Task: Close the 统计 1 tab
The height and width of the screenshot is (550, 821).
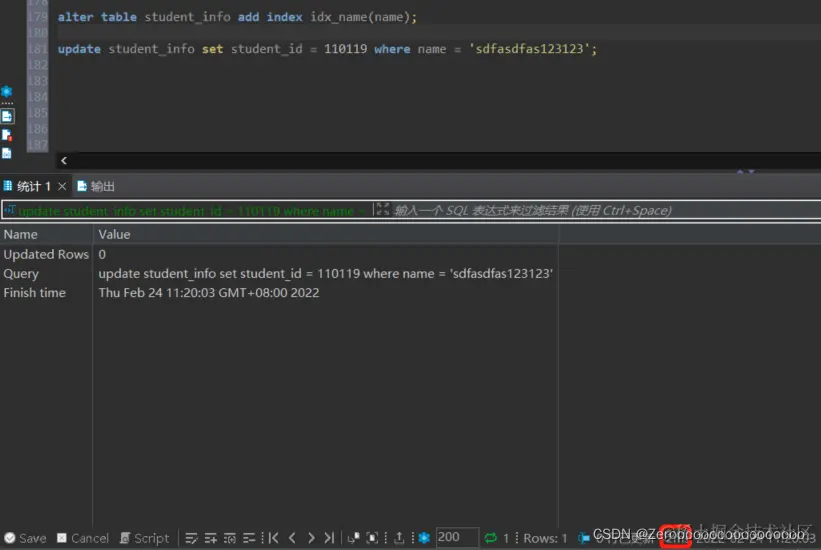Action: pyautogui.click(x=62, y=186)
